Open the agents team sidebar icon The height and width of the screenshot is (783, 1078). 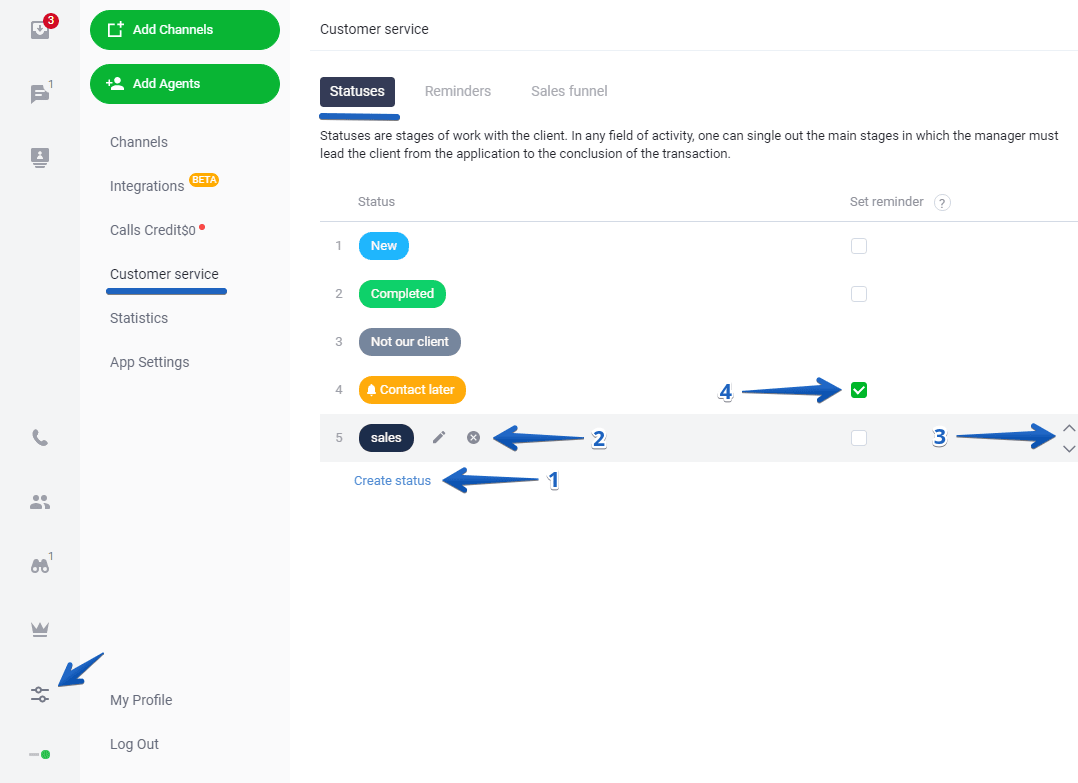point(40,502)
